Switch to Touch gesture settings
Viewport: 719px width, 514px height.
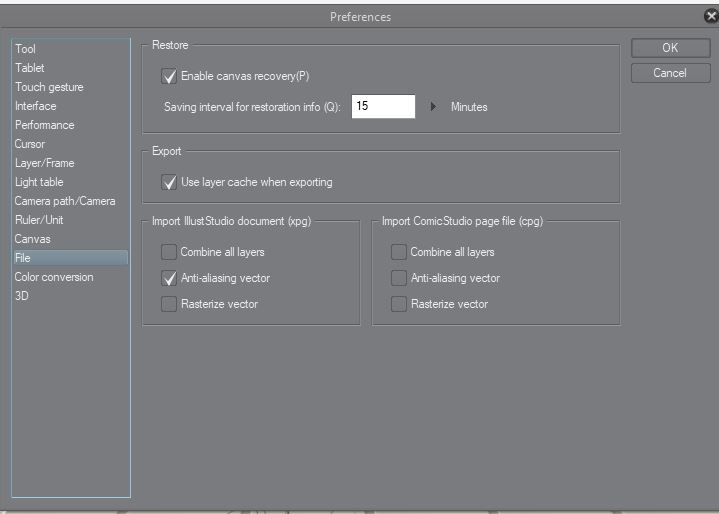tap(49, 87)
